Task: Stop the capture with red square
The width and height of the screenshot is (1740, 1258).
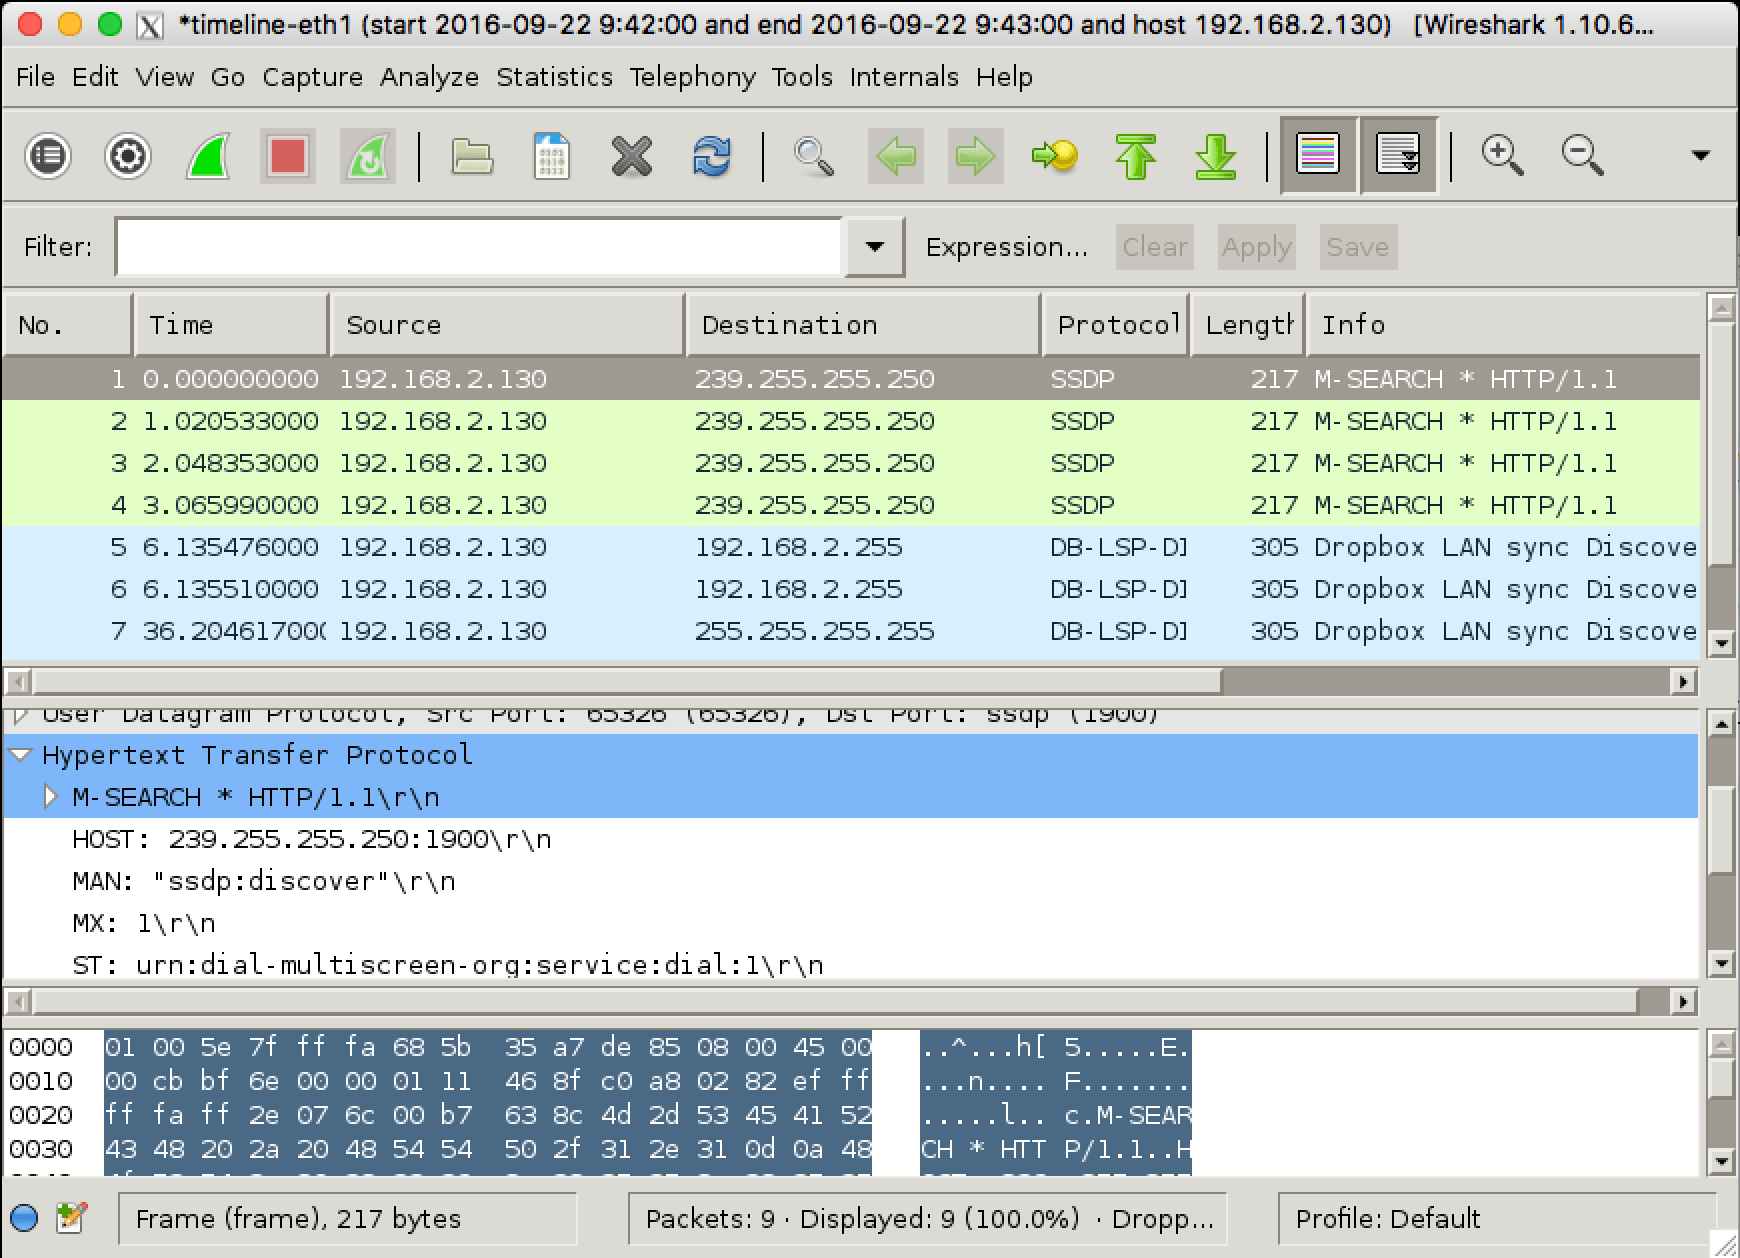Action: [288, 156]
